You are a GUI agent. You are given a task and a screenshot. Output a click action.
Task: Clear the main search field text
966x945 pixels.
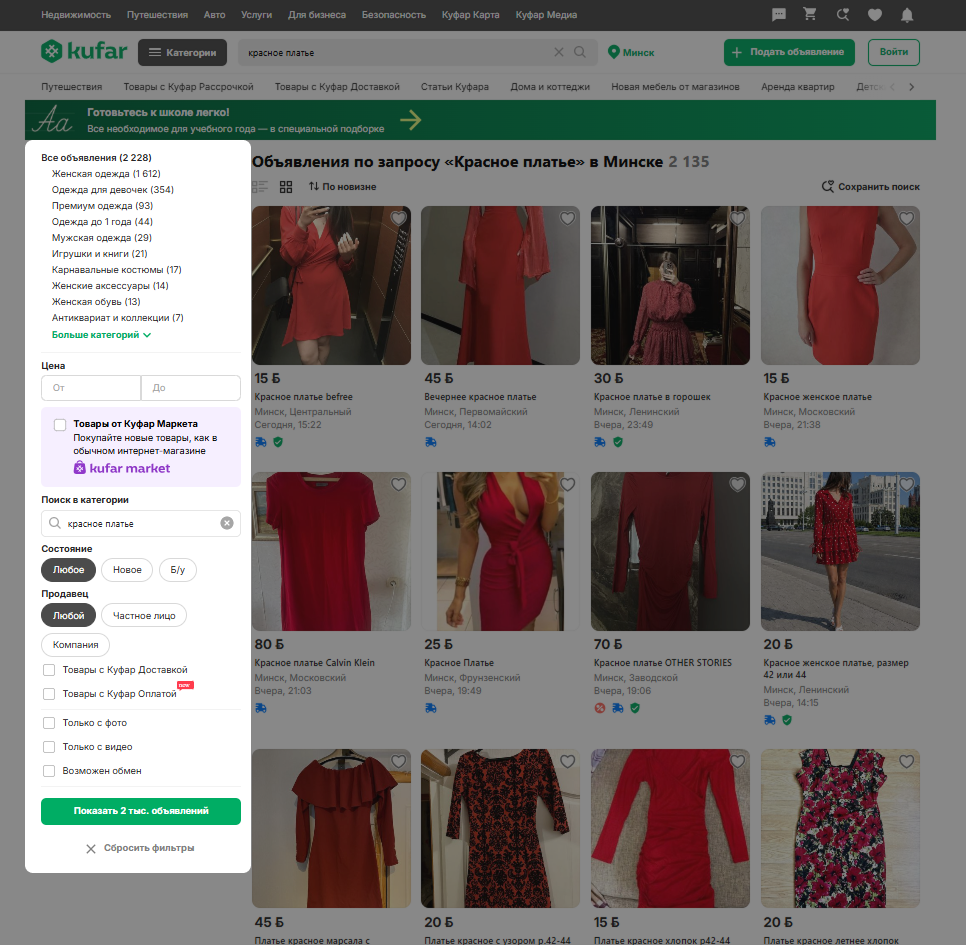tap(559, 52)
